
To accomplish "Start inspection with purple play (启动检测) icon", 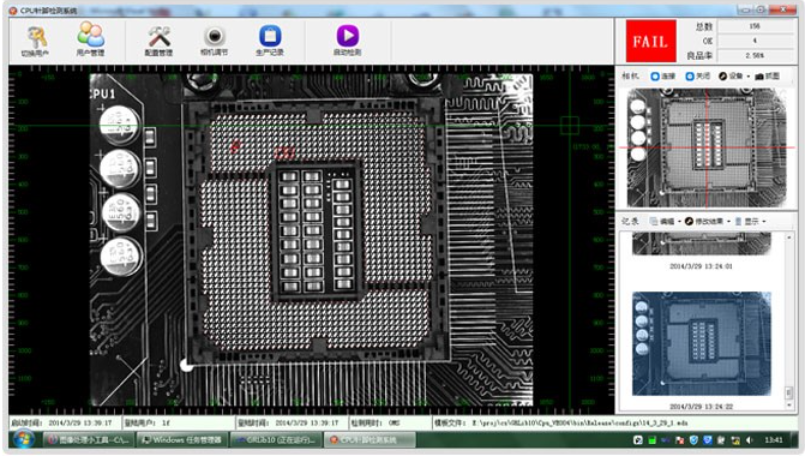I will (347, 38).
